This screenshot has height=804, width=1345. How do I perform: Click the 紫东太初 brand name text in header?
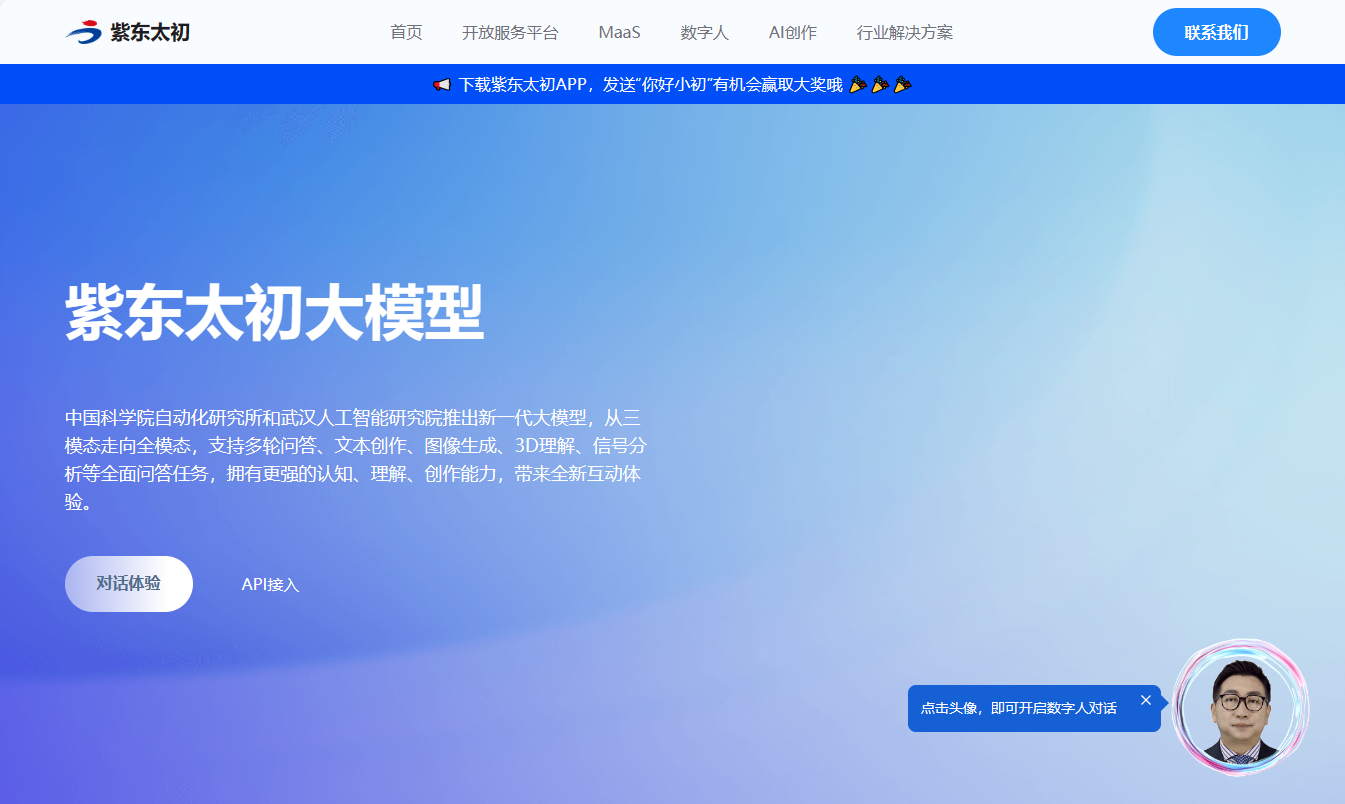149,32
